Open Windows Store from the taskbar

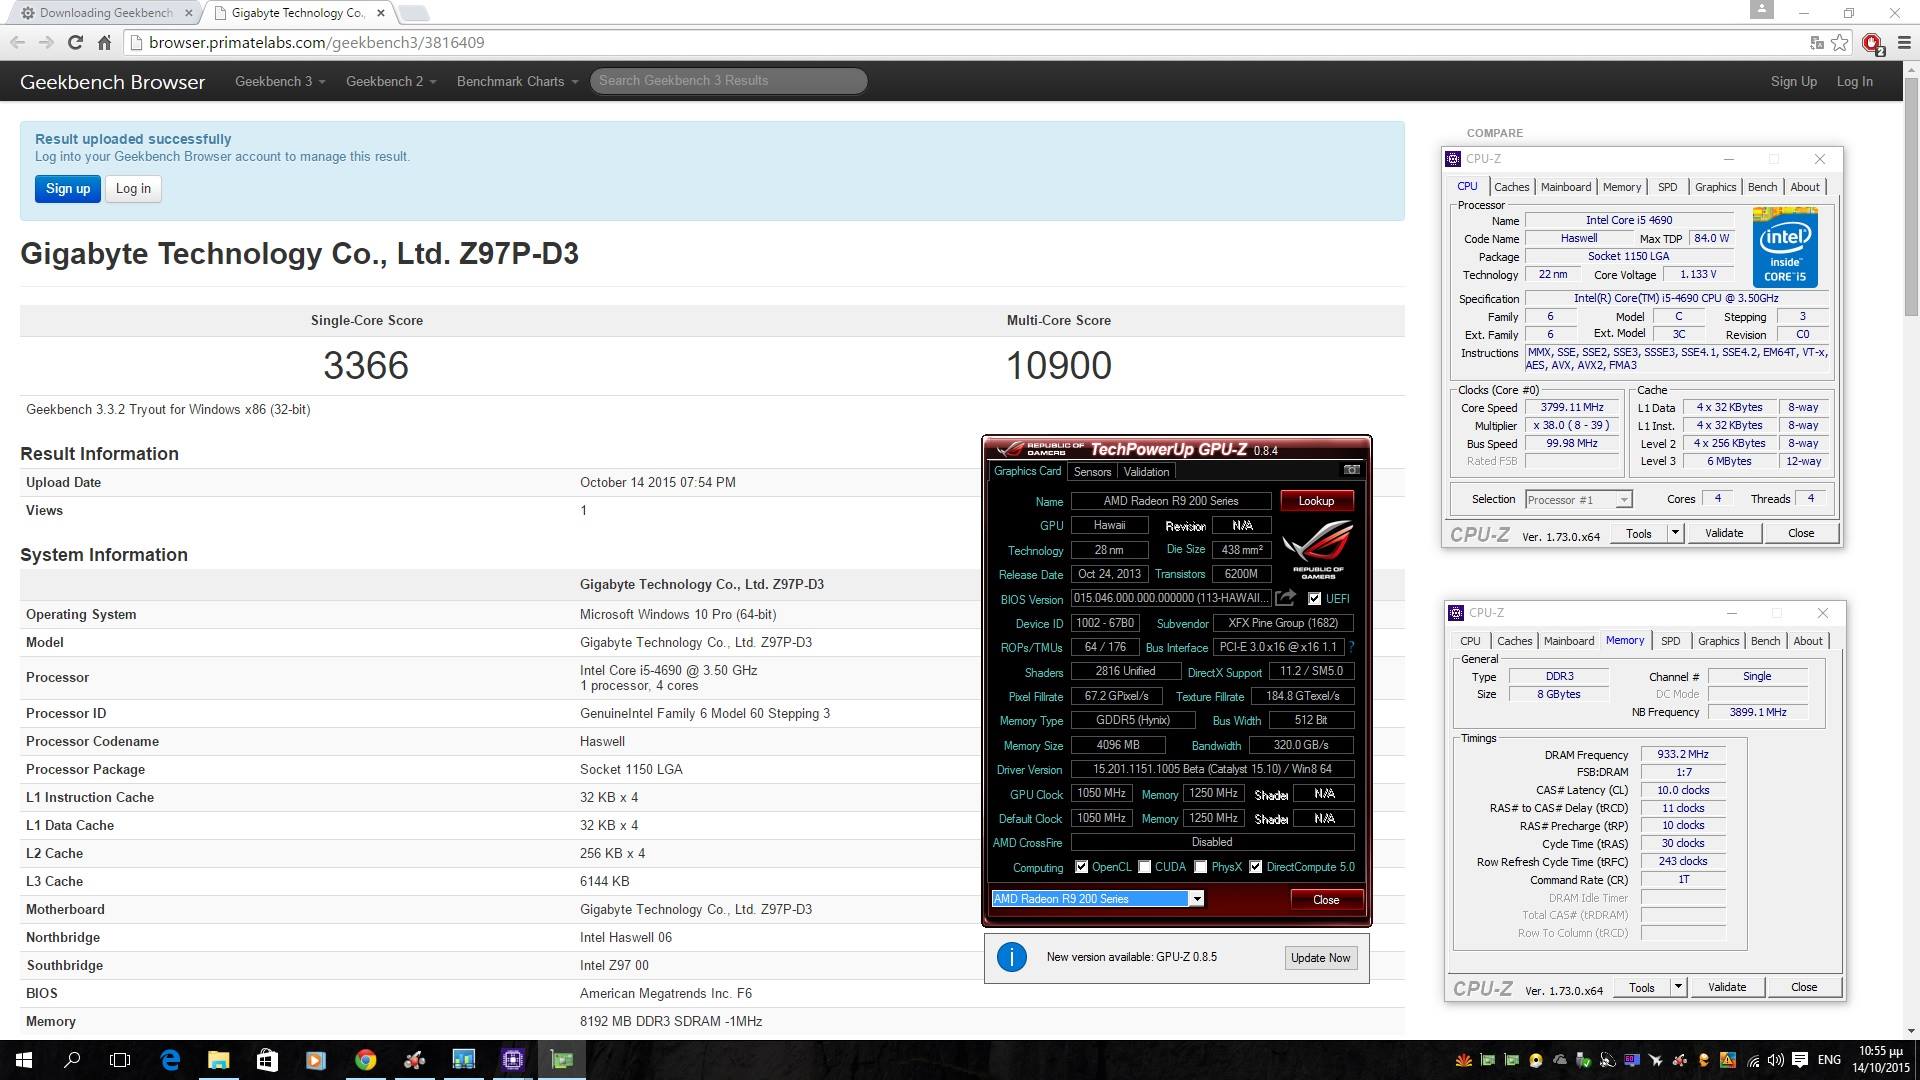point(267,1060)
